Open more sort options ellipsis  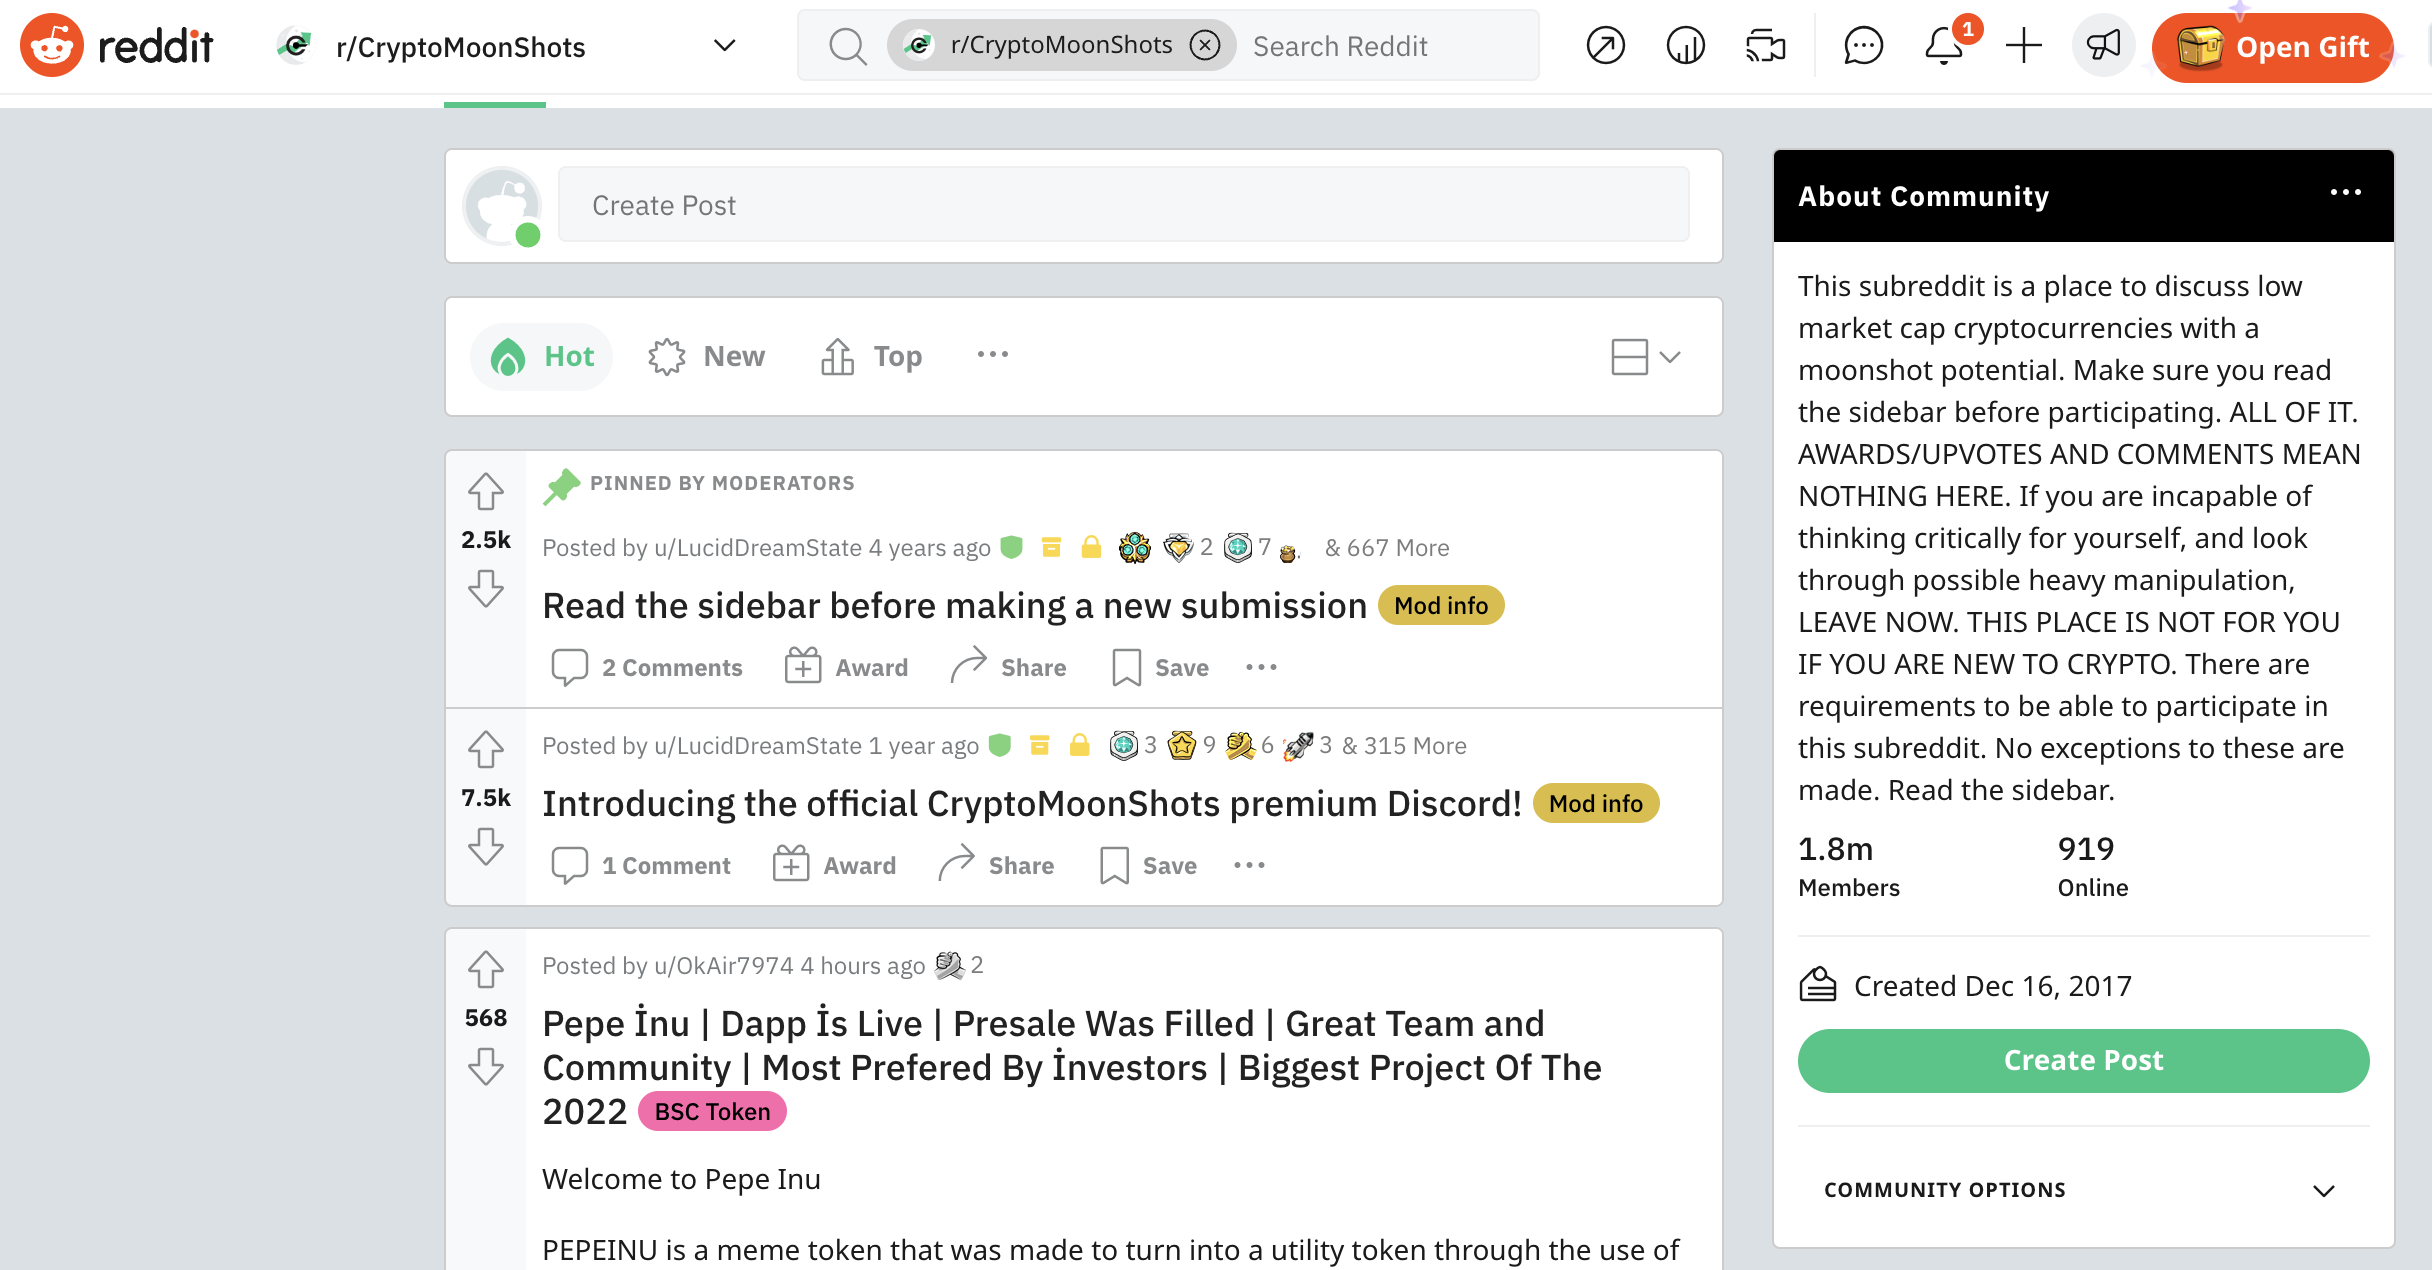(993, 354)
